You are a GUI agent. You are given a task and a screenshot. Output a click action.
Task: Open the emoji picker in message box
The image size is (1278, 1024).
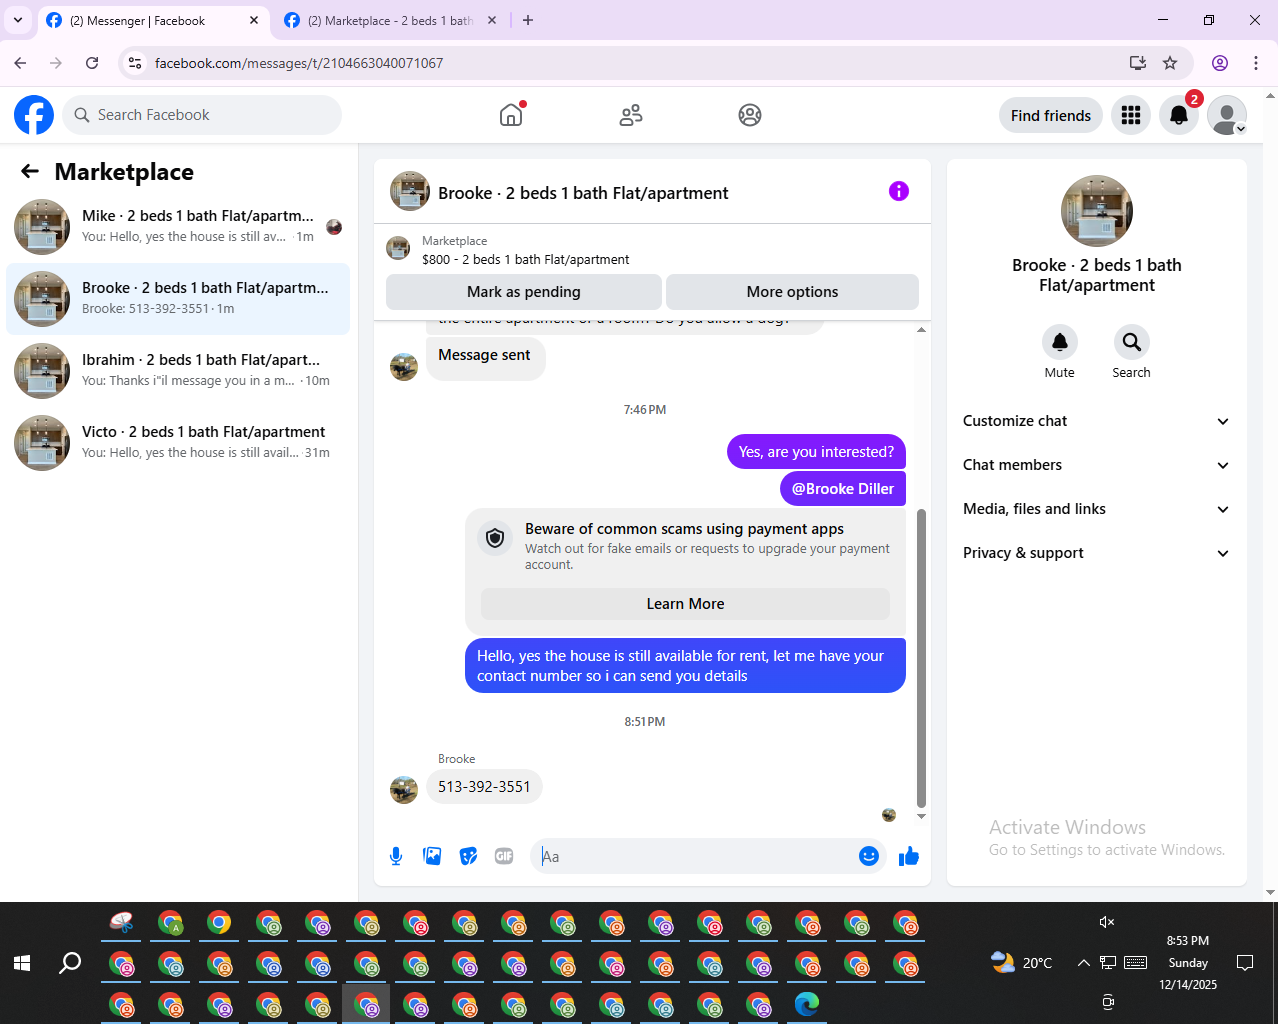(x=869, y=856)
